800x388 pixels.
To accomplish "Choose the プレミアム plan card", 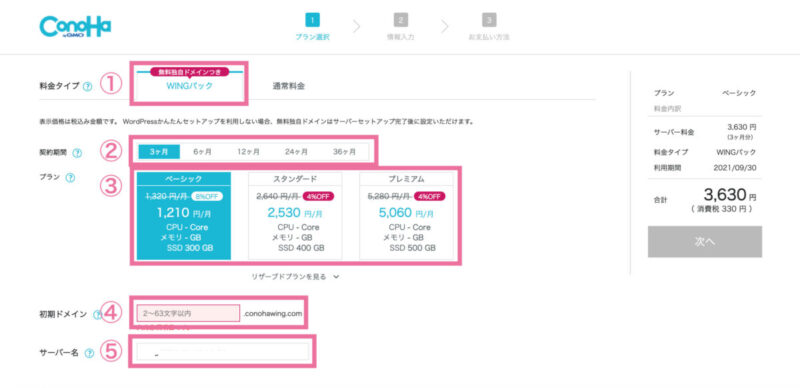I will click(x=406, y=215).
